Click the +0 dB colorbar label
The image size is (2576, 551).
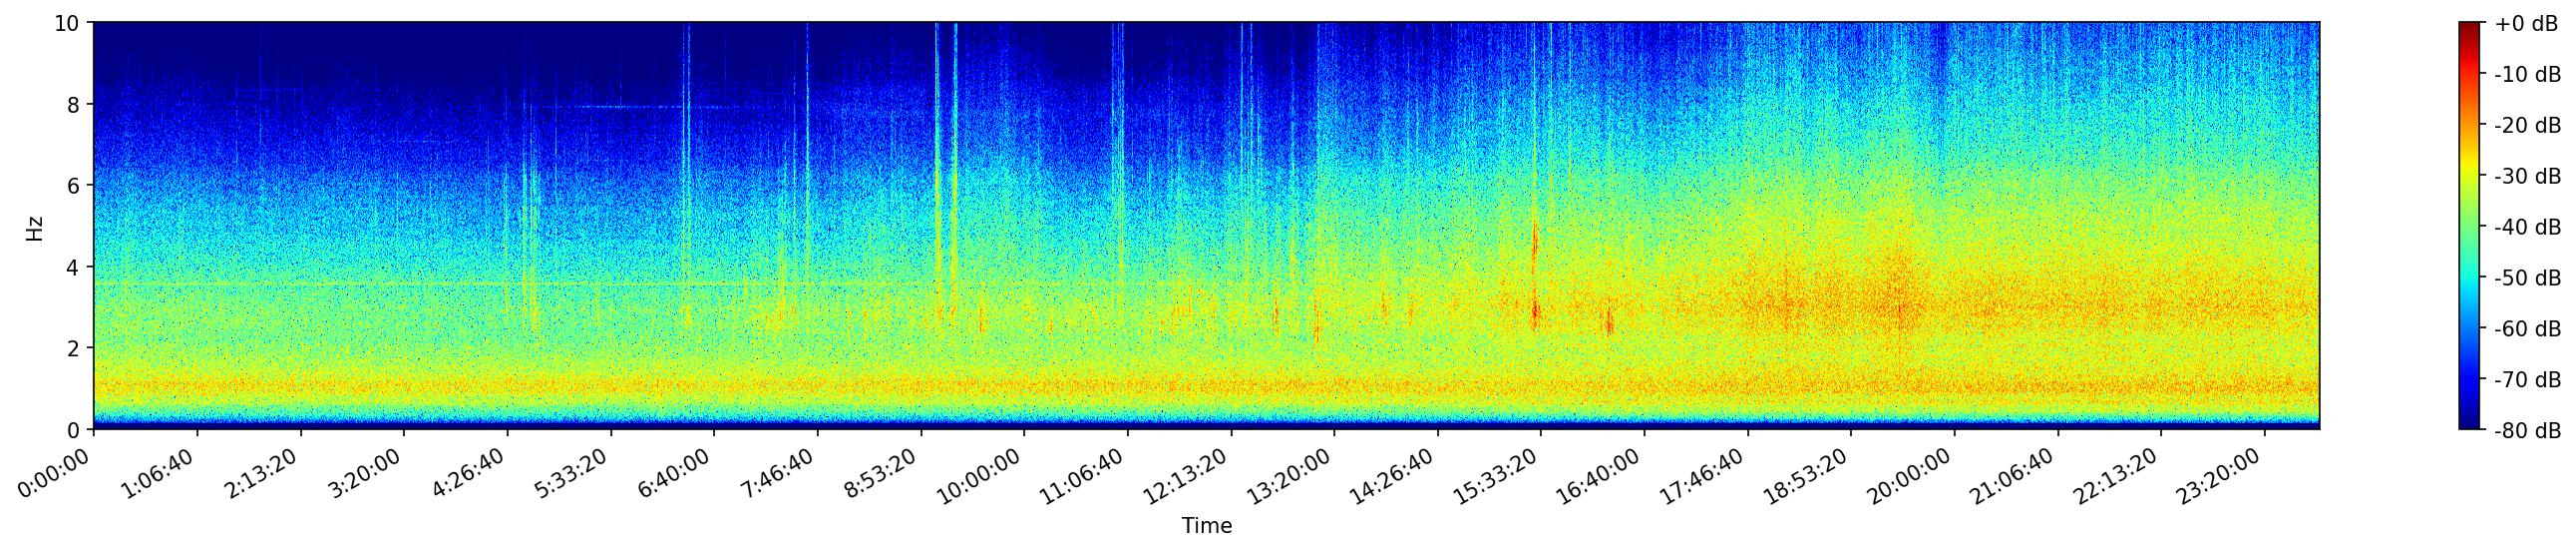point(2525,24)
